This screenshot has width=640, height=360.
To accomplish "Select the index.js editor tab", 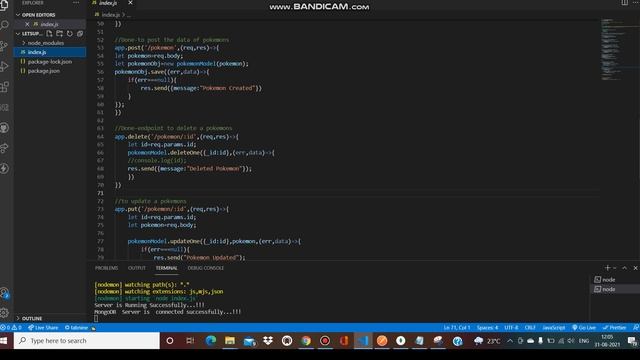I will [108, 3].
